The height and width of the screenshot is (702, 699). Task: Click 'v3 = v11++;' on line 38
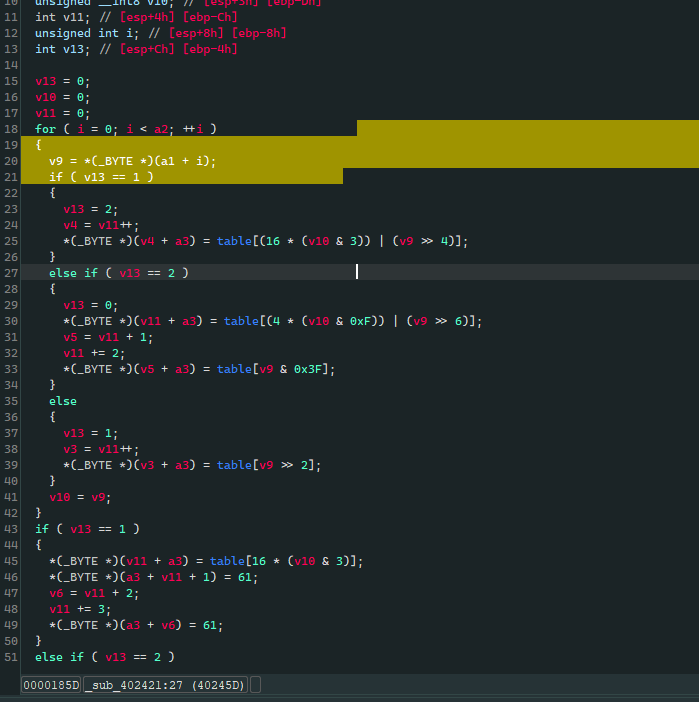coord(101,449)
